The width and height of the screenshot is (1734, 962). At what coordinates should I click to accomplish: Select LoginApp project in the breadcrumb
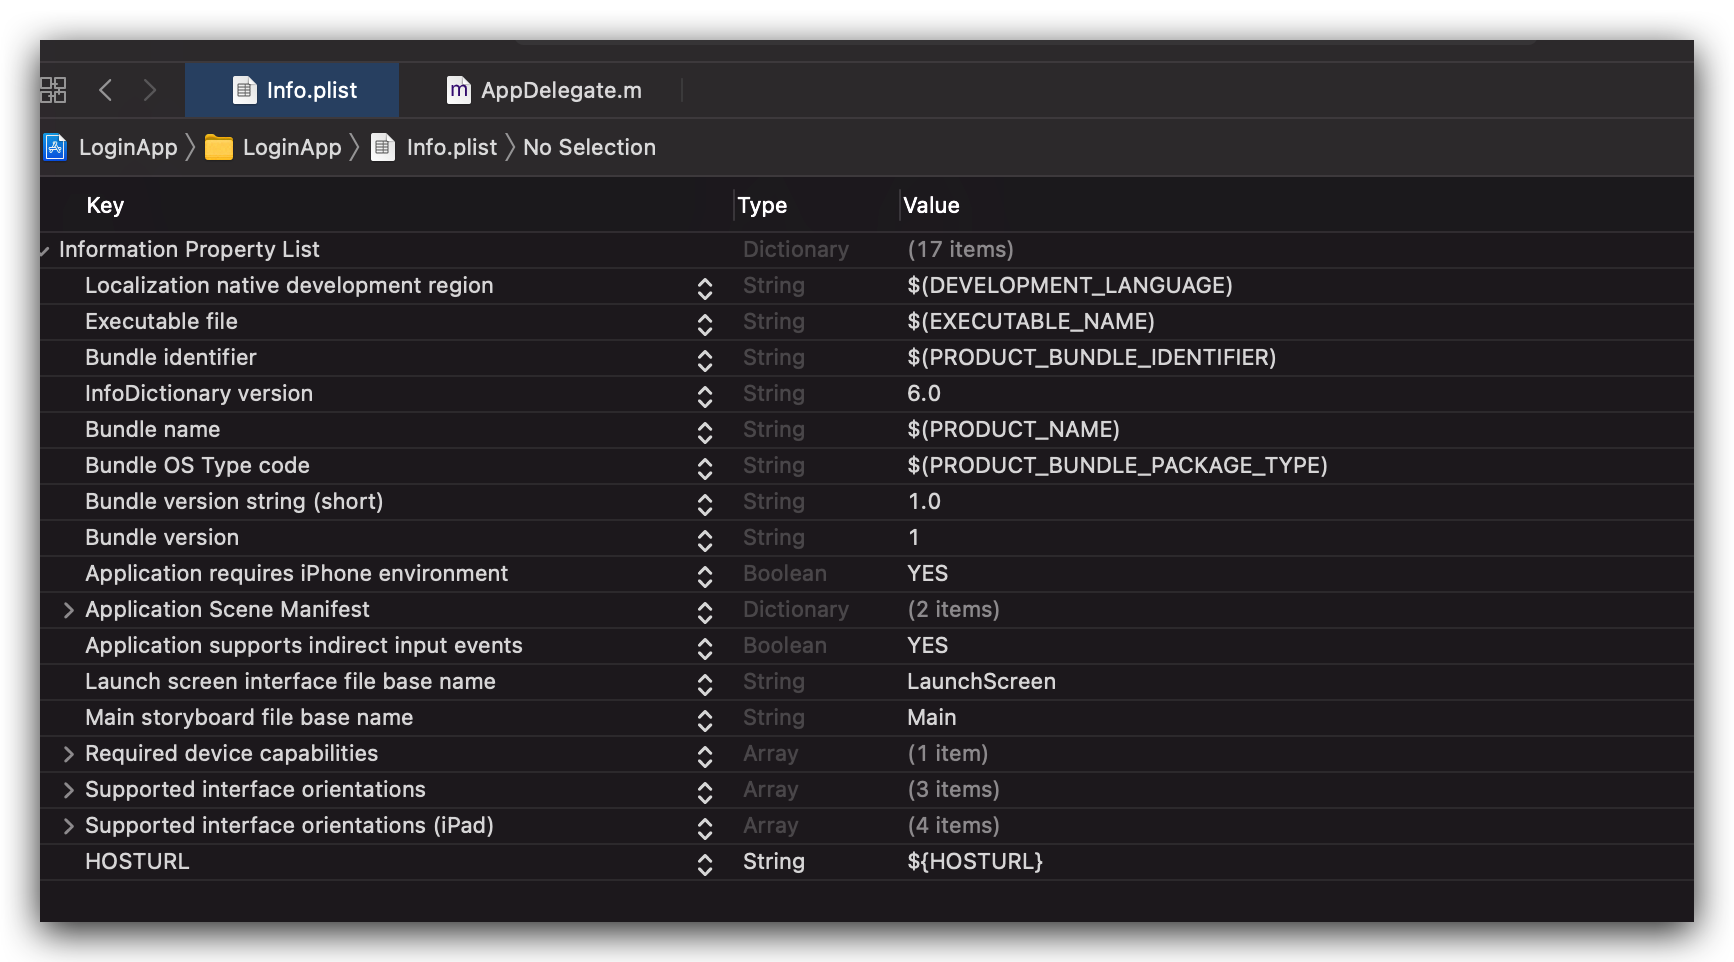coord(128,147)
